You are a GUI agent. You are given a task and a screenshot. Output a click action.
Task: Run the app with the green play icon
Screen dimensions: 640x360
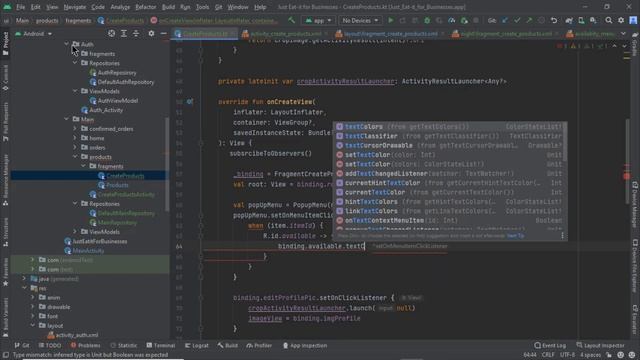(391, 20)
